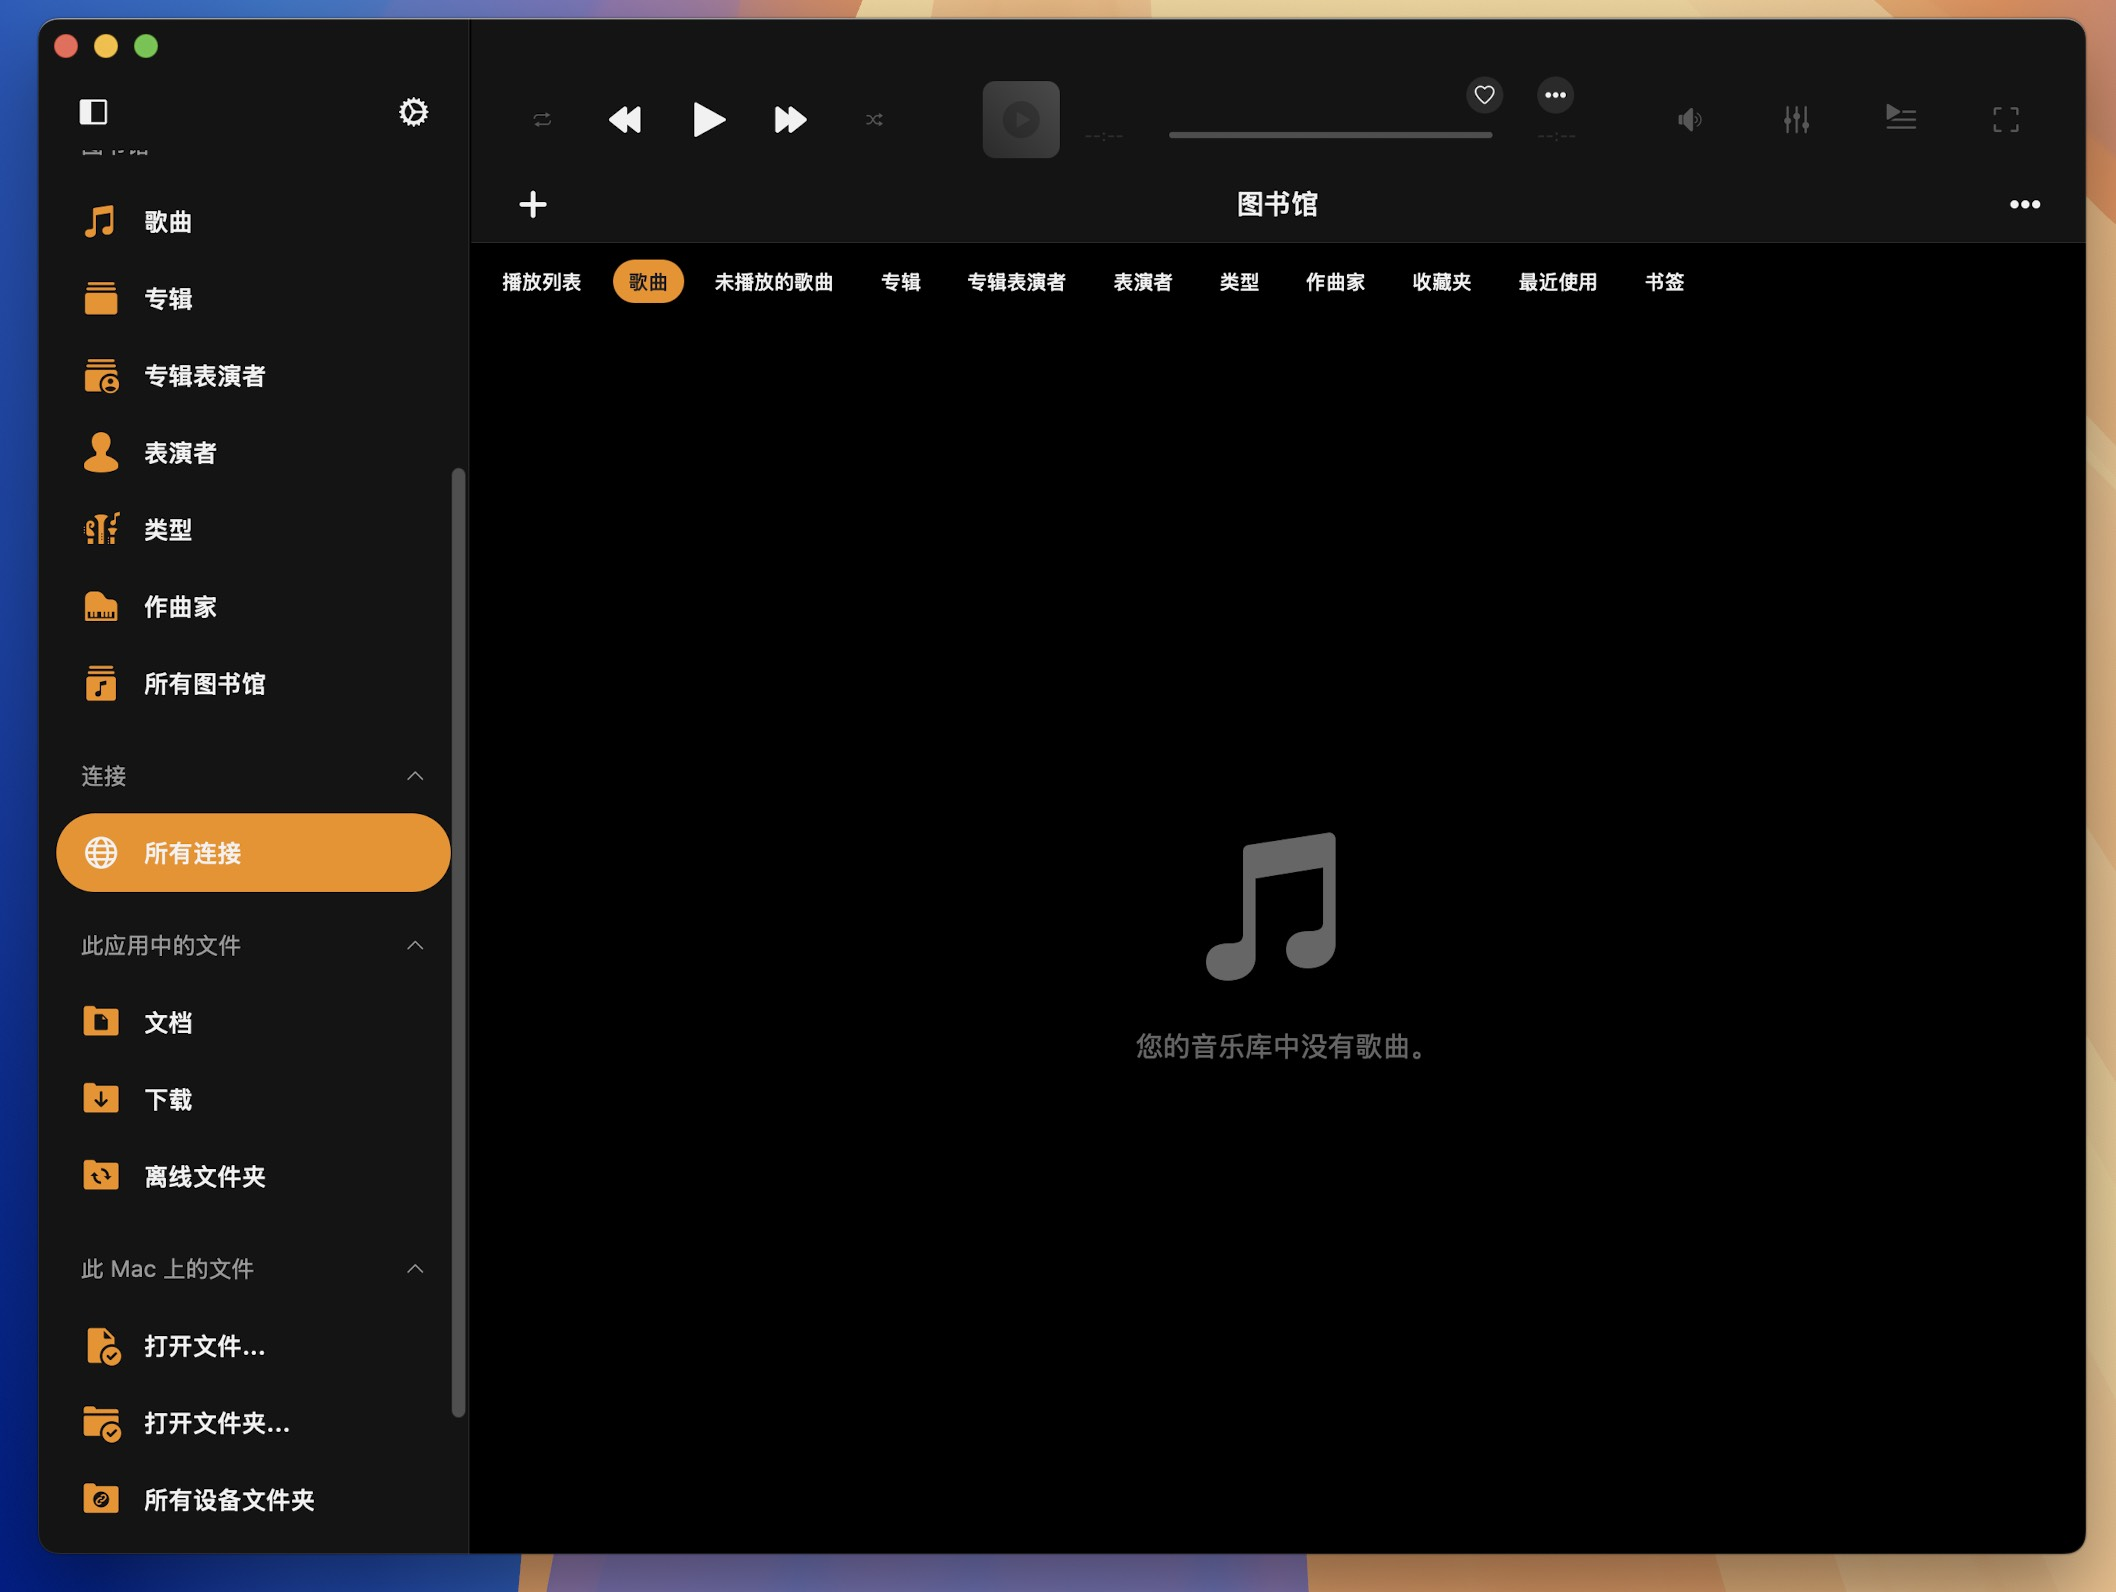Screen dimensions: 2116x1592
Task: Toggle repeat playback mode
Action: click(540, 119)
